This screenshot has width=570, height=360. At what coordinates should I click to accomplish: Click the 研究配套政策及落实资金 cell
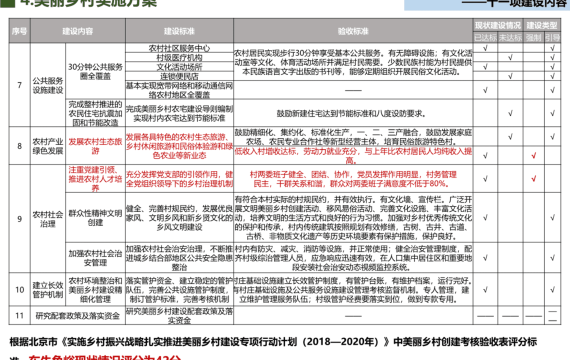click(78, 316)
